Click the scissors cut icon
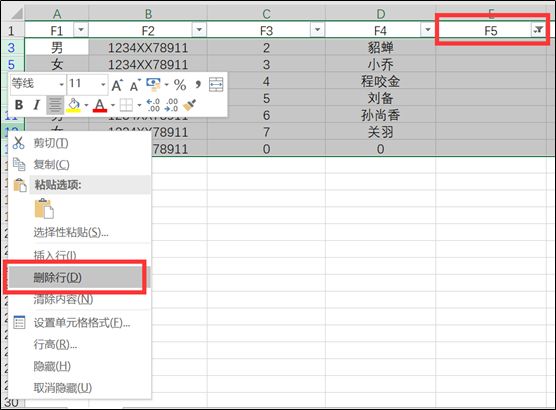The height and width of the screenshot is (410, 556). point(18,143)
